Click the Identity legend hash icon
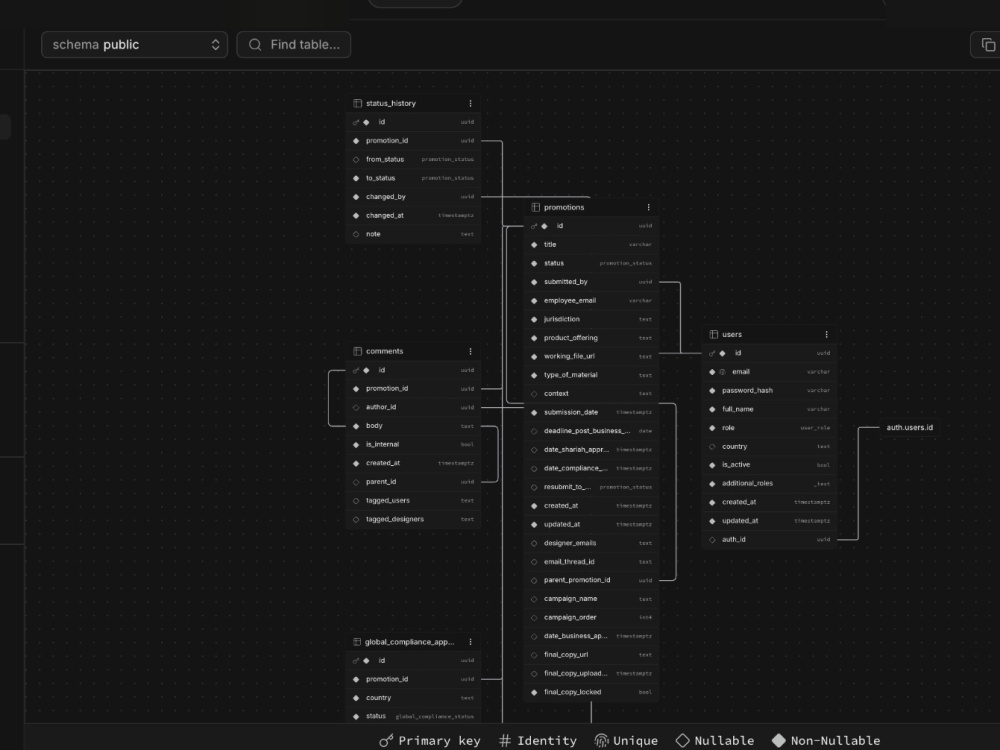 (x=505, y=740)
